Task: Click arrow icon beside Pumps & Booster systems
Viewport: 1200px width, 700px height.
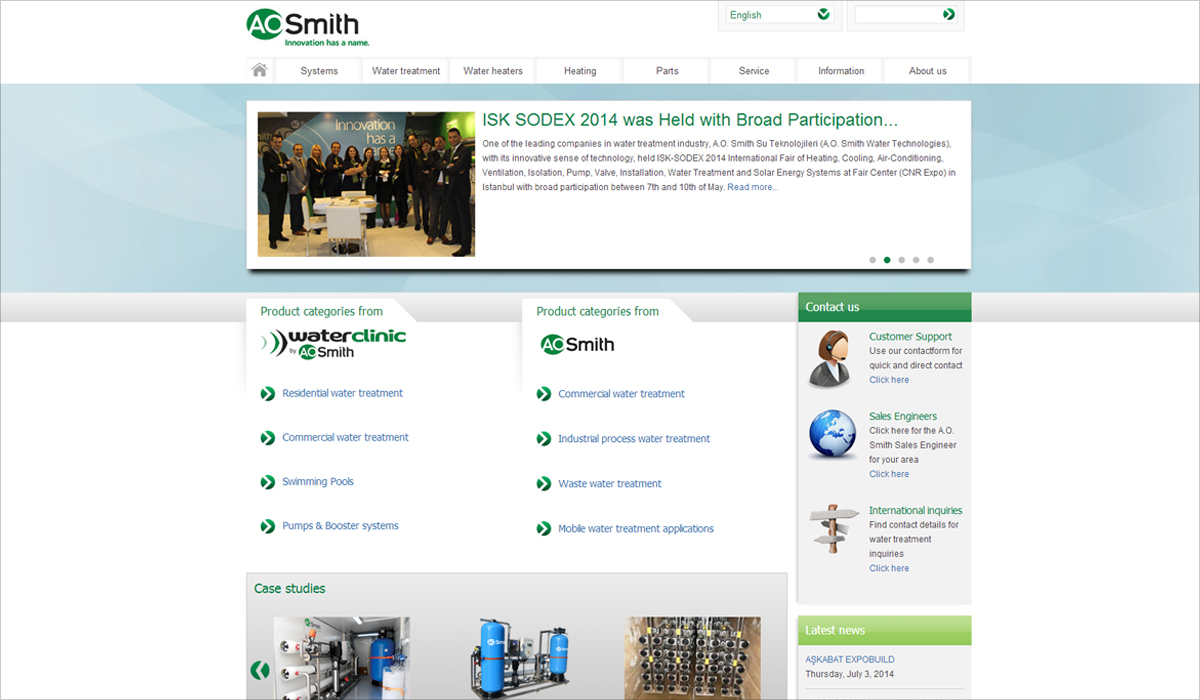Action: tap(268, 526)
